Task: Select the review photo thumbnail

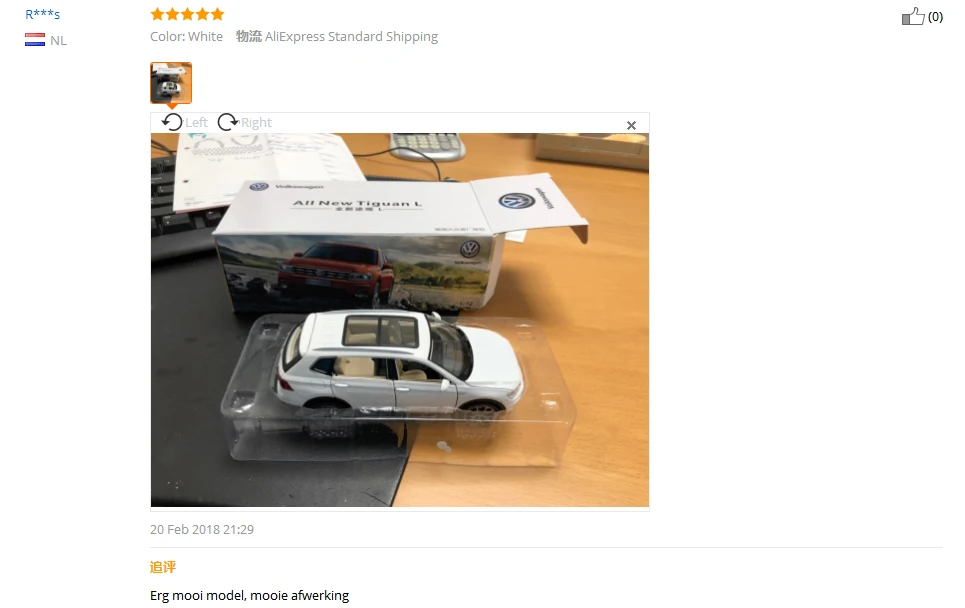Action: (x=171, y=82)
